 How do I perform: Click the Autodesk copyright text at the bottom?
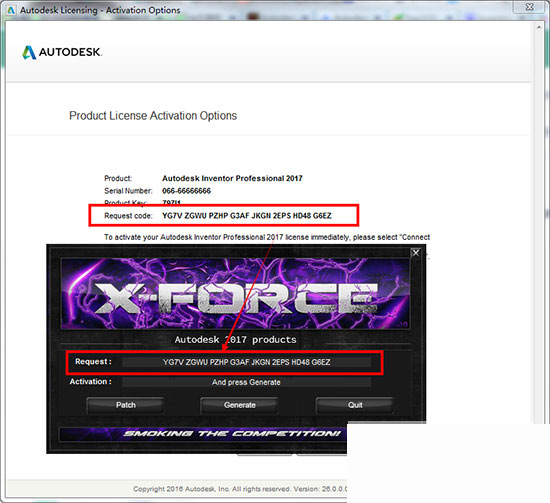(240, 489)
